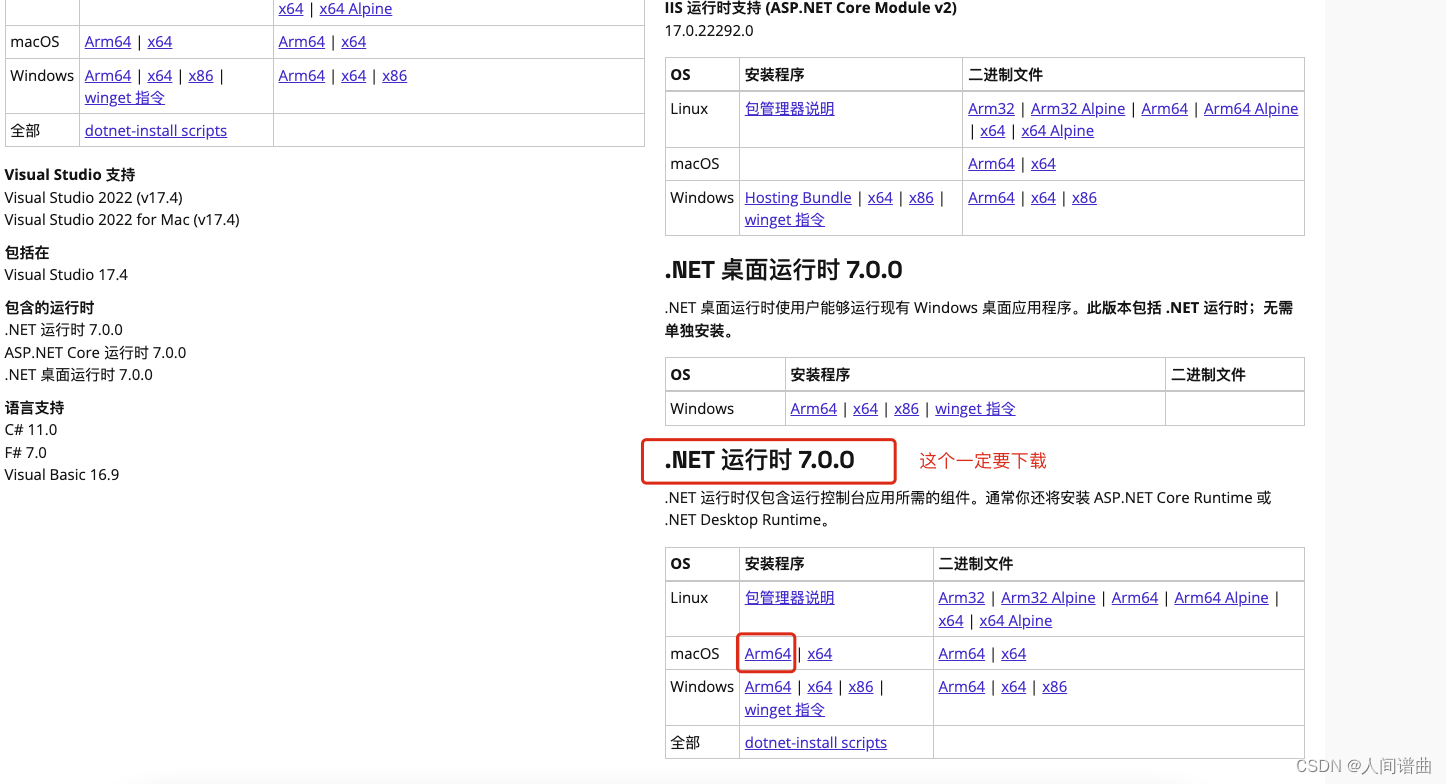Click macOS x64 installer in runtime table
The height and width of the screenshot is (784, 1446).
click(x=819, y=653)
